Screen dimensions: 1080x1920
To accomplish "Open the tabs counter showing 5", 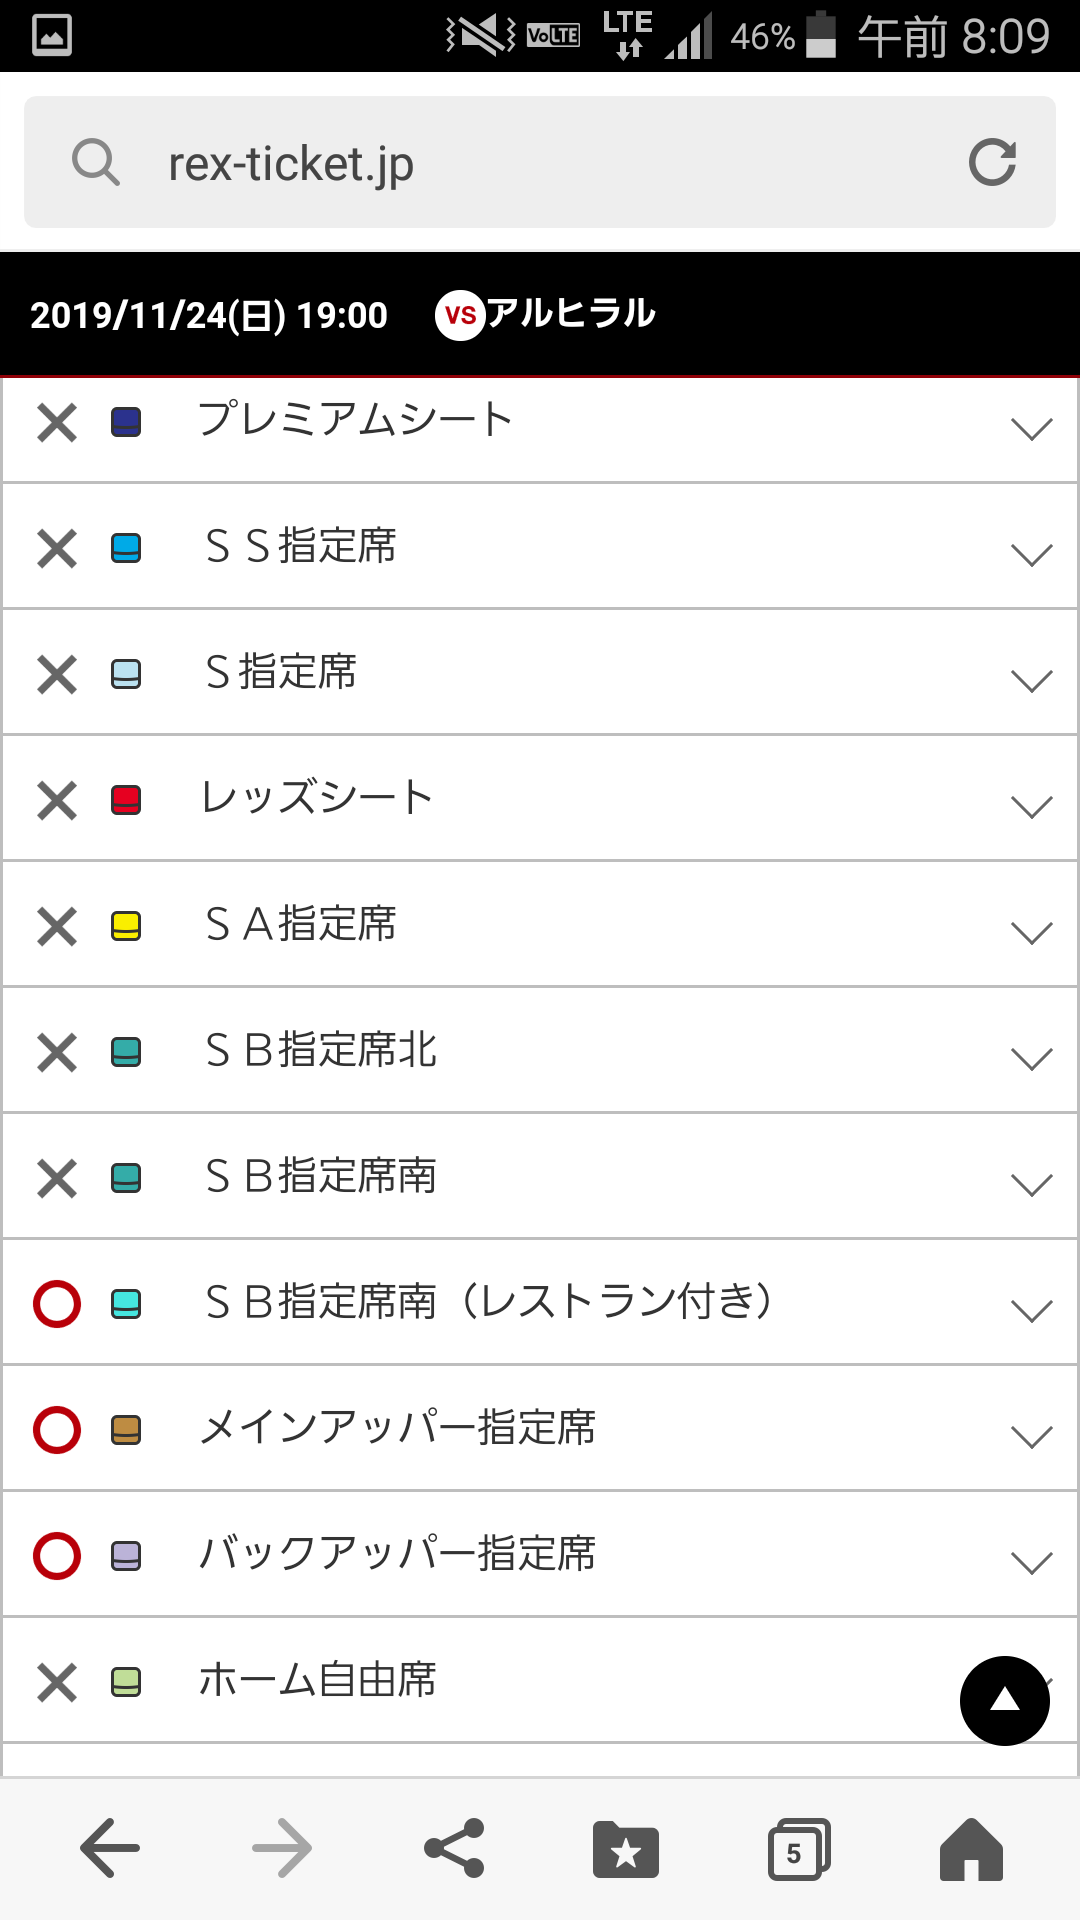I will click(798, 1850).
